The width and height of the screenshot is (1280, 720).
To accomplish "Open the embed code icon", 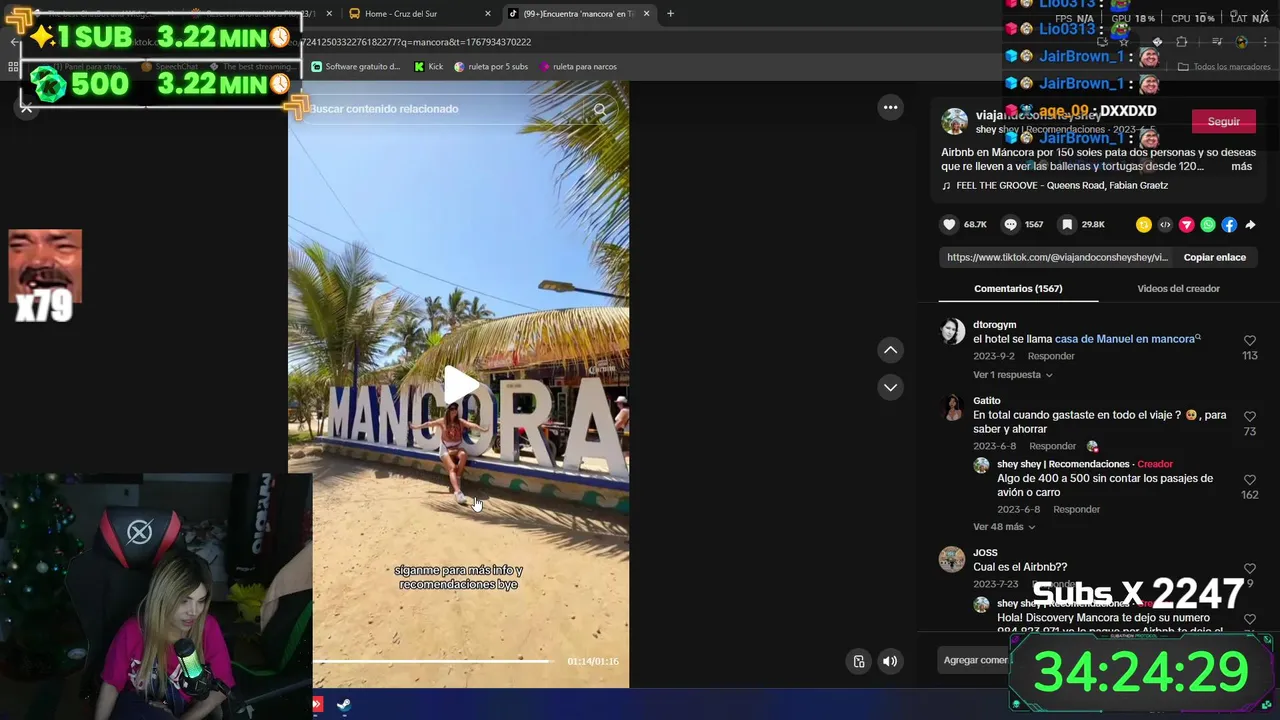I will coord(1165,225).
